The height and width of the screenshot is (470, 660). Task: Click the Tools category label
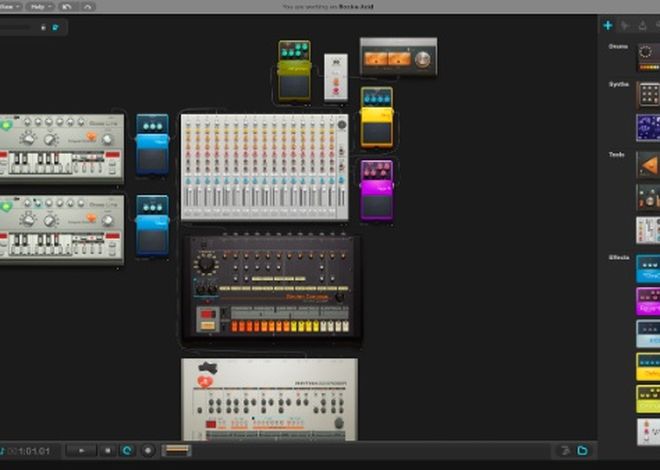[x=616, y=154]
